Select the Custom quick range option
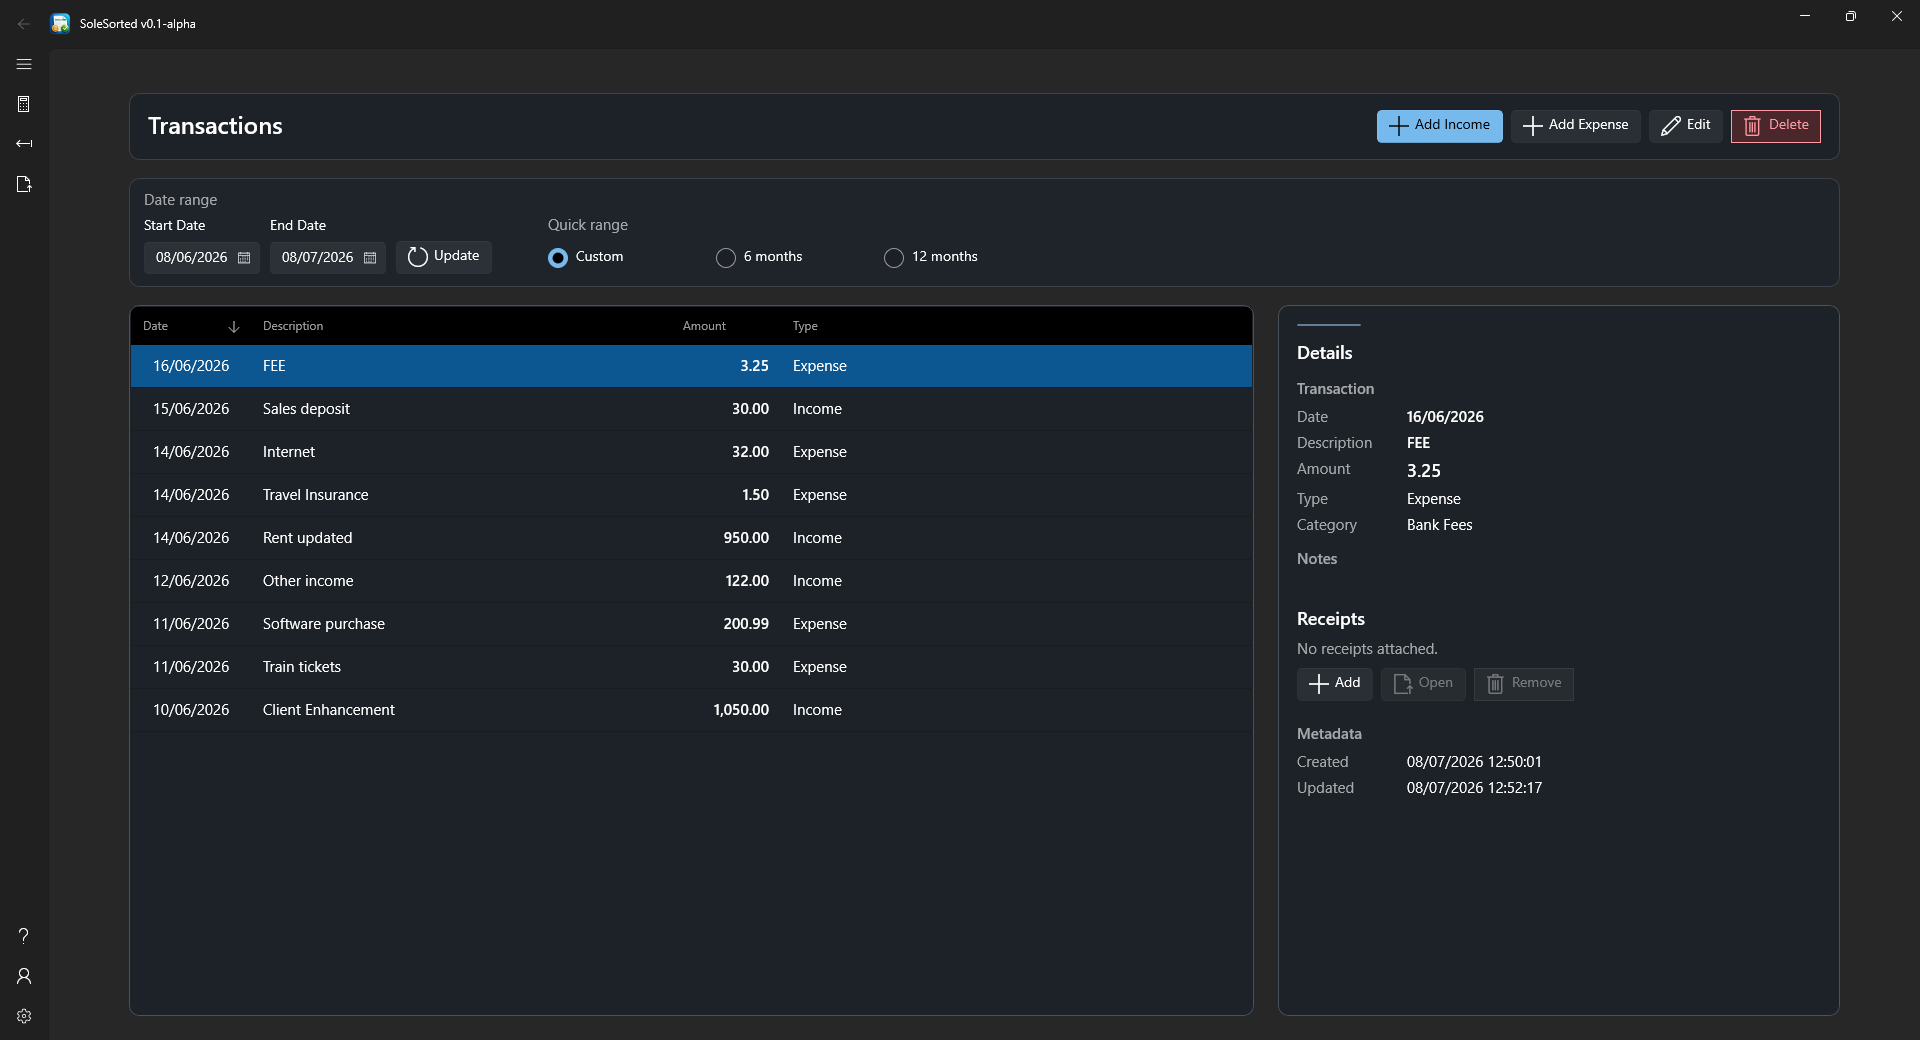1920x1040 pixels. 586,257
